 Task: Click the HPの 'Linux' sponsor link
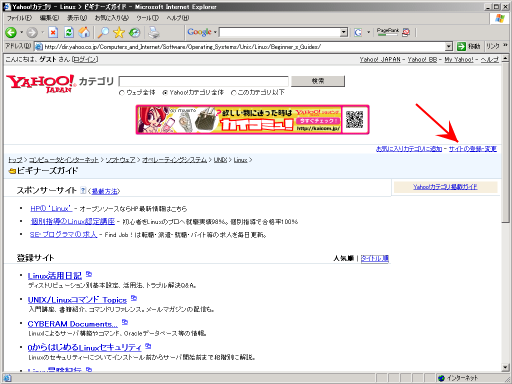pos(51,209)
